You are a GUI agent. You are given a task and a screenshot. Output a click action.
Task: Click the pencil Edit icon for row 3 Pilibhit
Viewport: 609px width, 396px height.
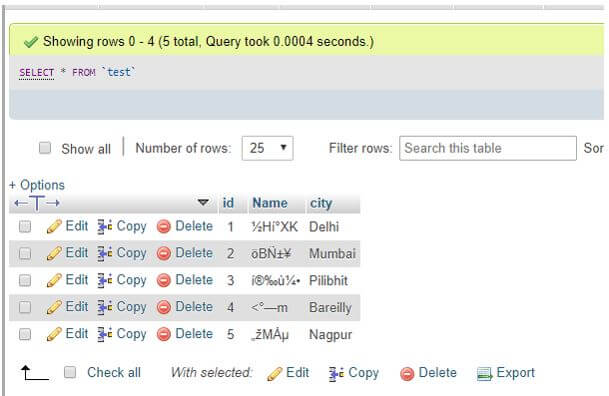[54, 280]
